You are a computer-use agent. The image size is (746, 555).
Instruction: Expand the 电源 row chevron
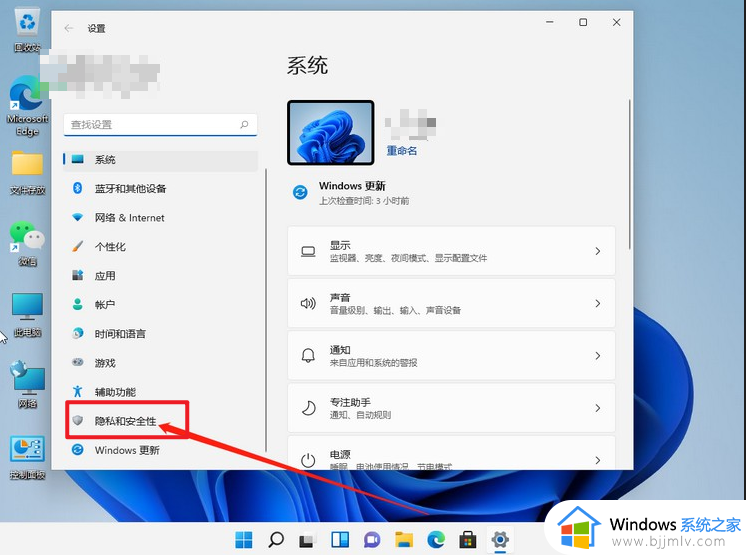(x=598, y=460)
